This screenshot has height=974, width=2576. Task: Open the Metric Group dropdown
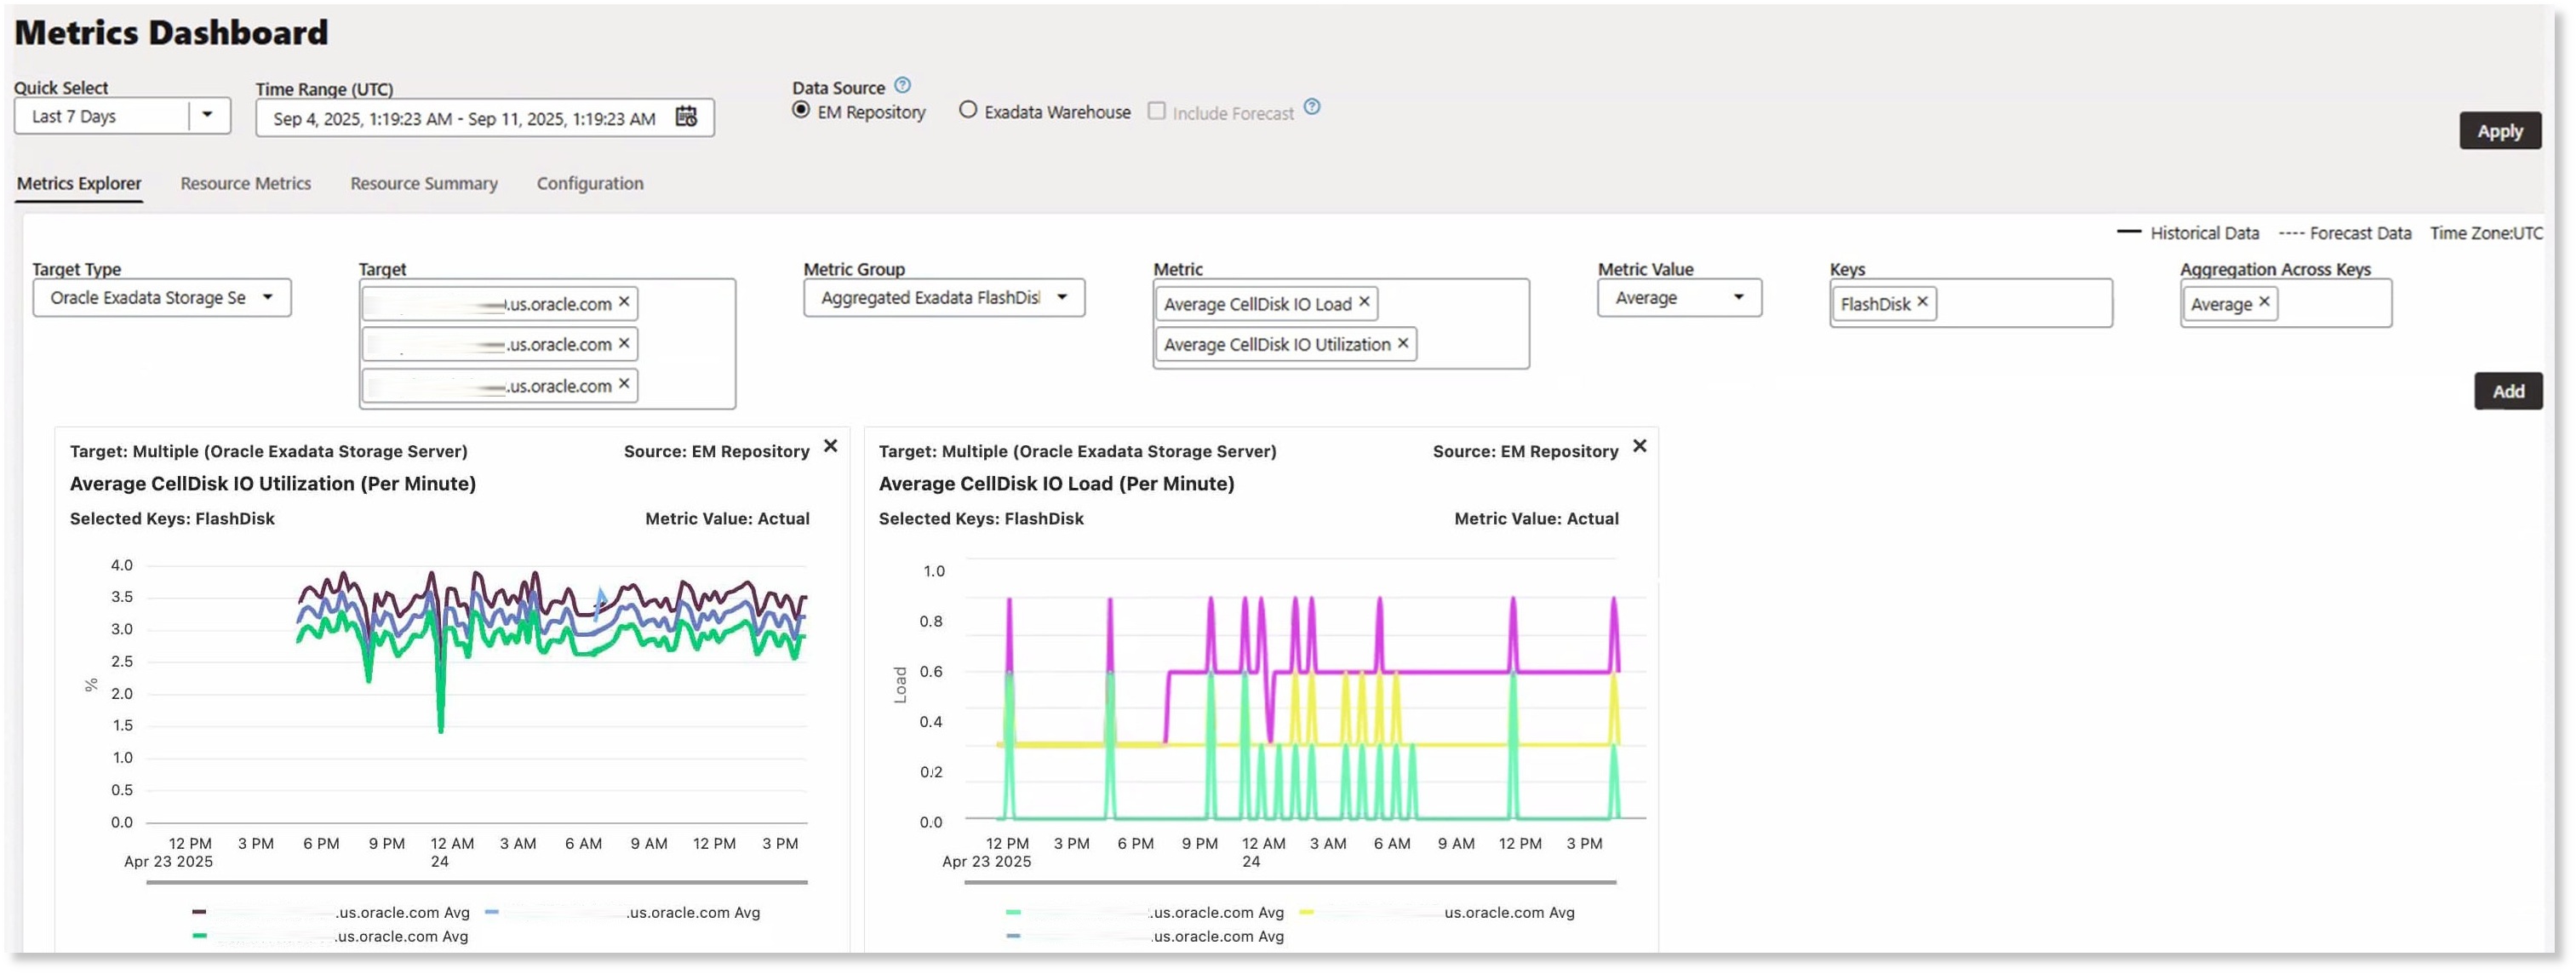1063,297
